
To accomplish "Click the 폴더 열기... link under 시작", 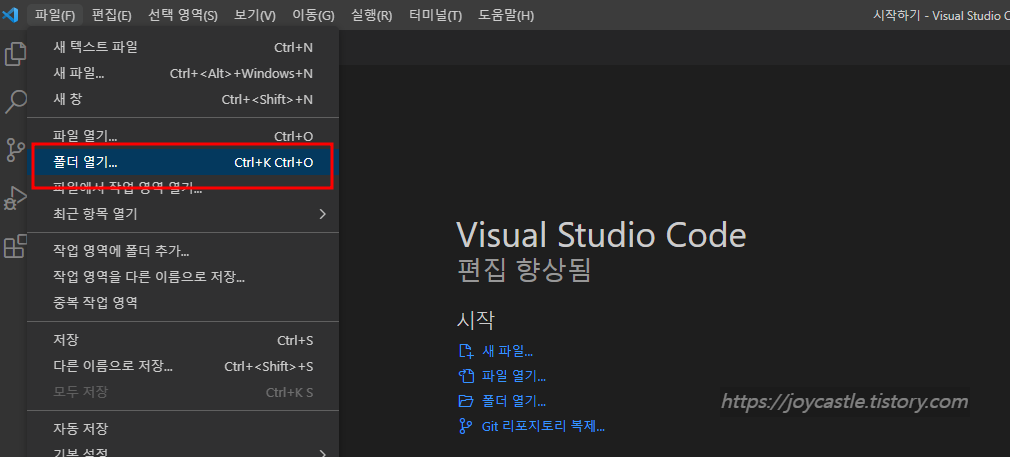I will (x=514, y=401).
